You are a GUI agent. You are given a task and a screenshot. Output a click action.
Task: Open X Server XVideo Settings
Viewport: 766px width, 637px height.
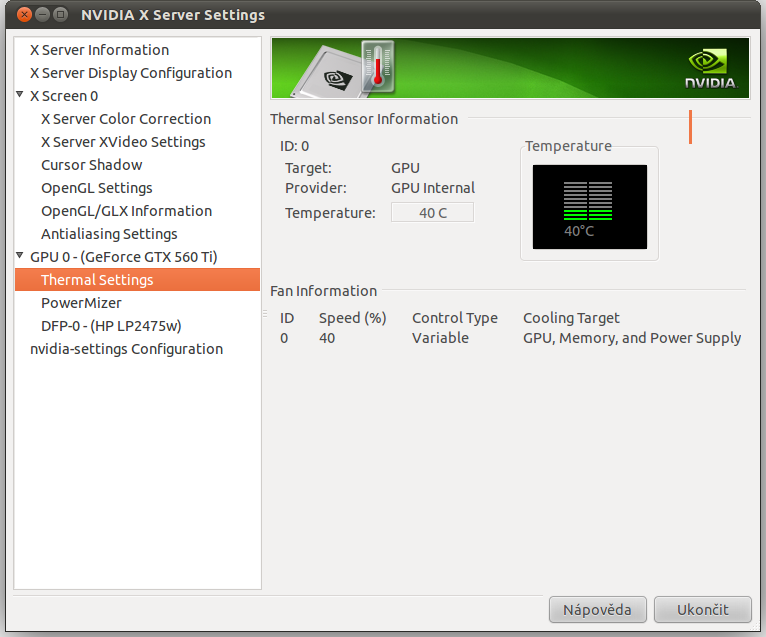123,142
